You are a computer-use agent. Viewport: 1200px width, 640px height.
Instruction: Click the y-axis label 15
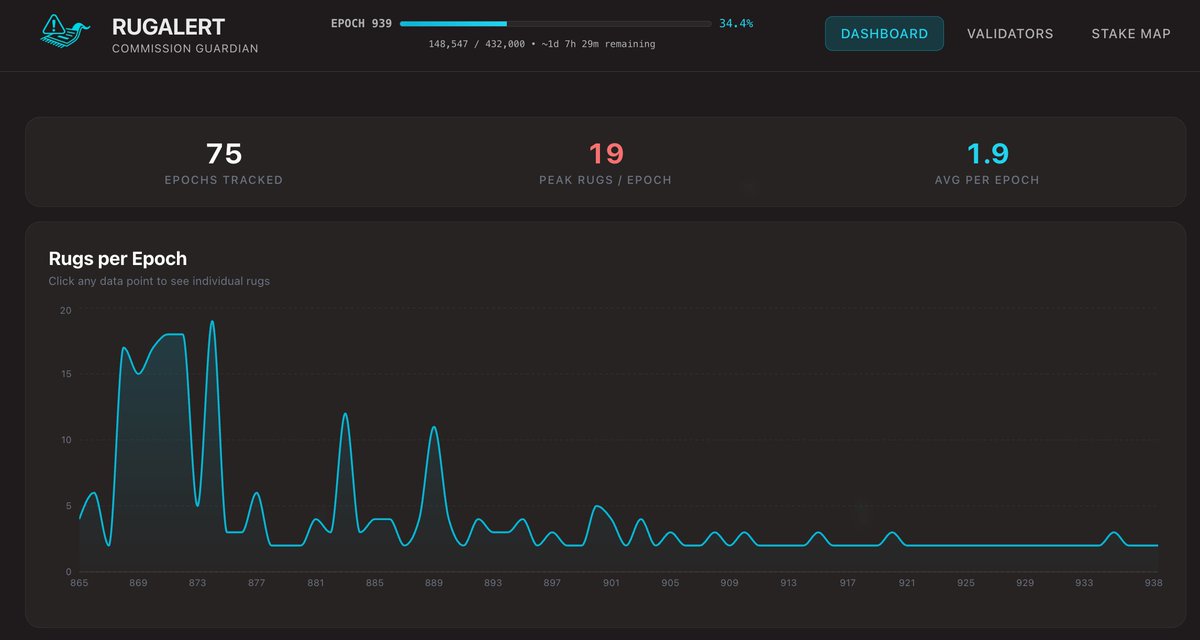(66, 374)
